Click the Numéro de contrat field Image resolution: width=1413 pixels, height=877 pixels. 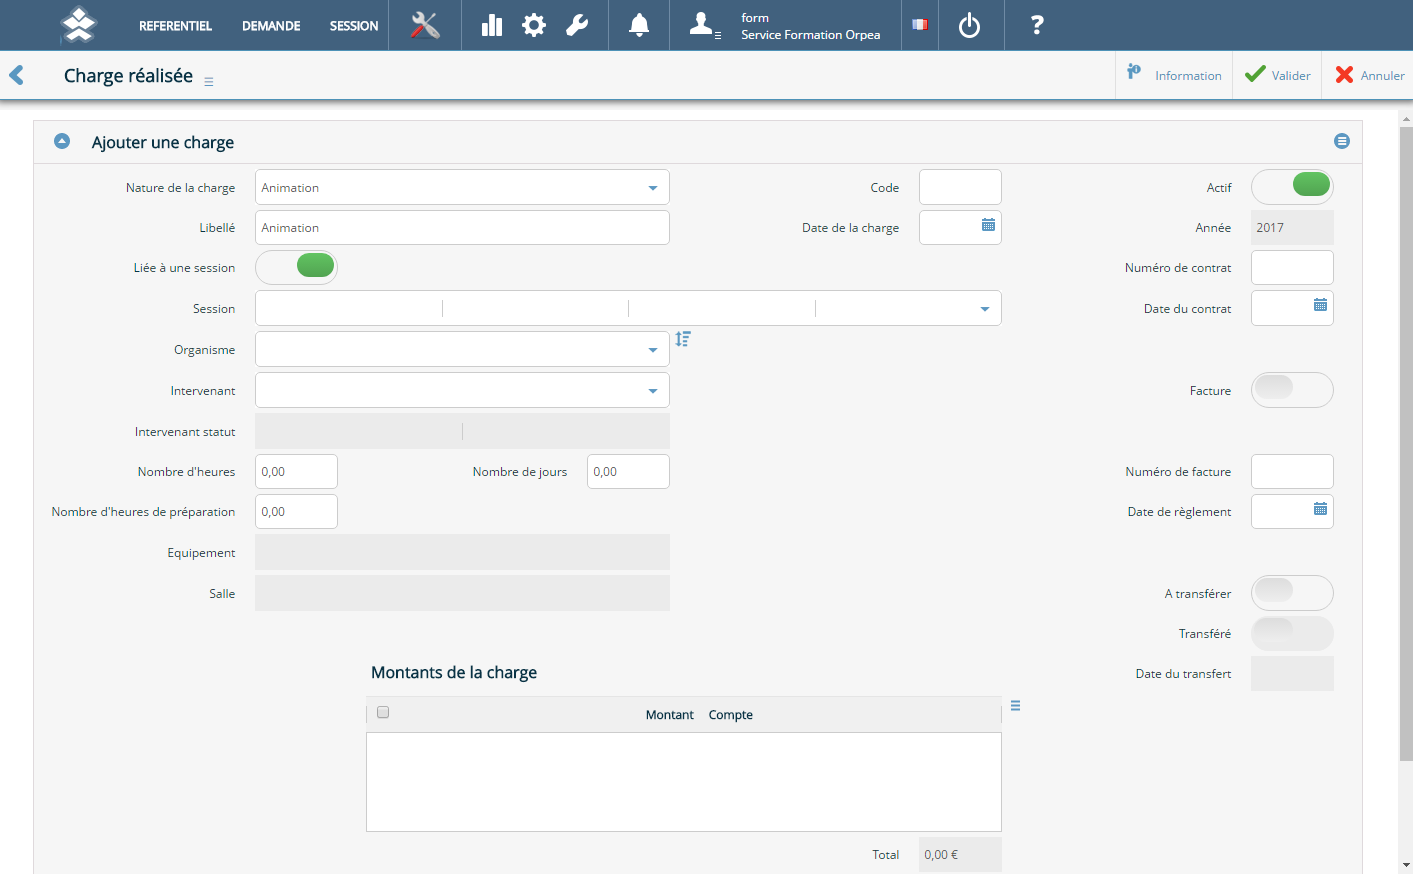[1292, 267]
